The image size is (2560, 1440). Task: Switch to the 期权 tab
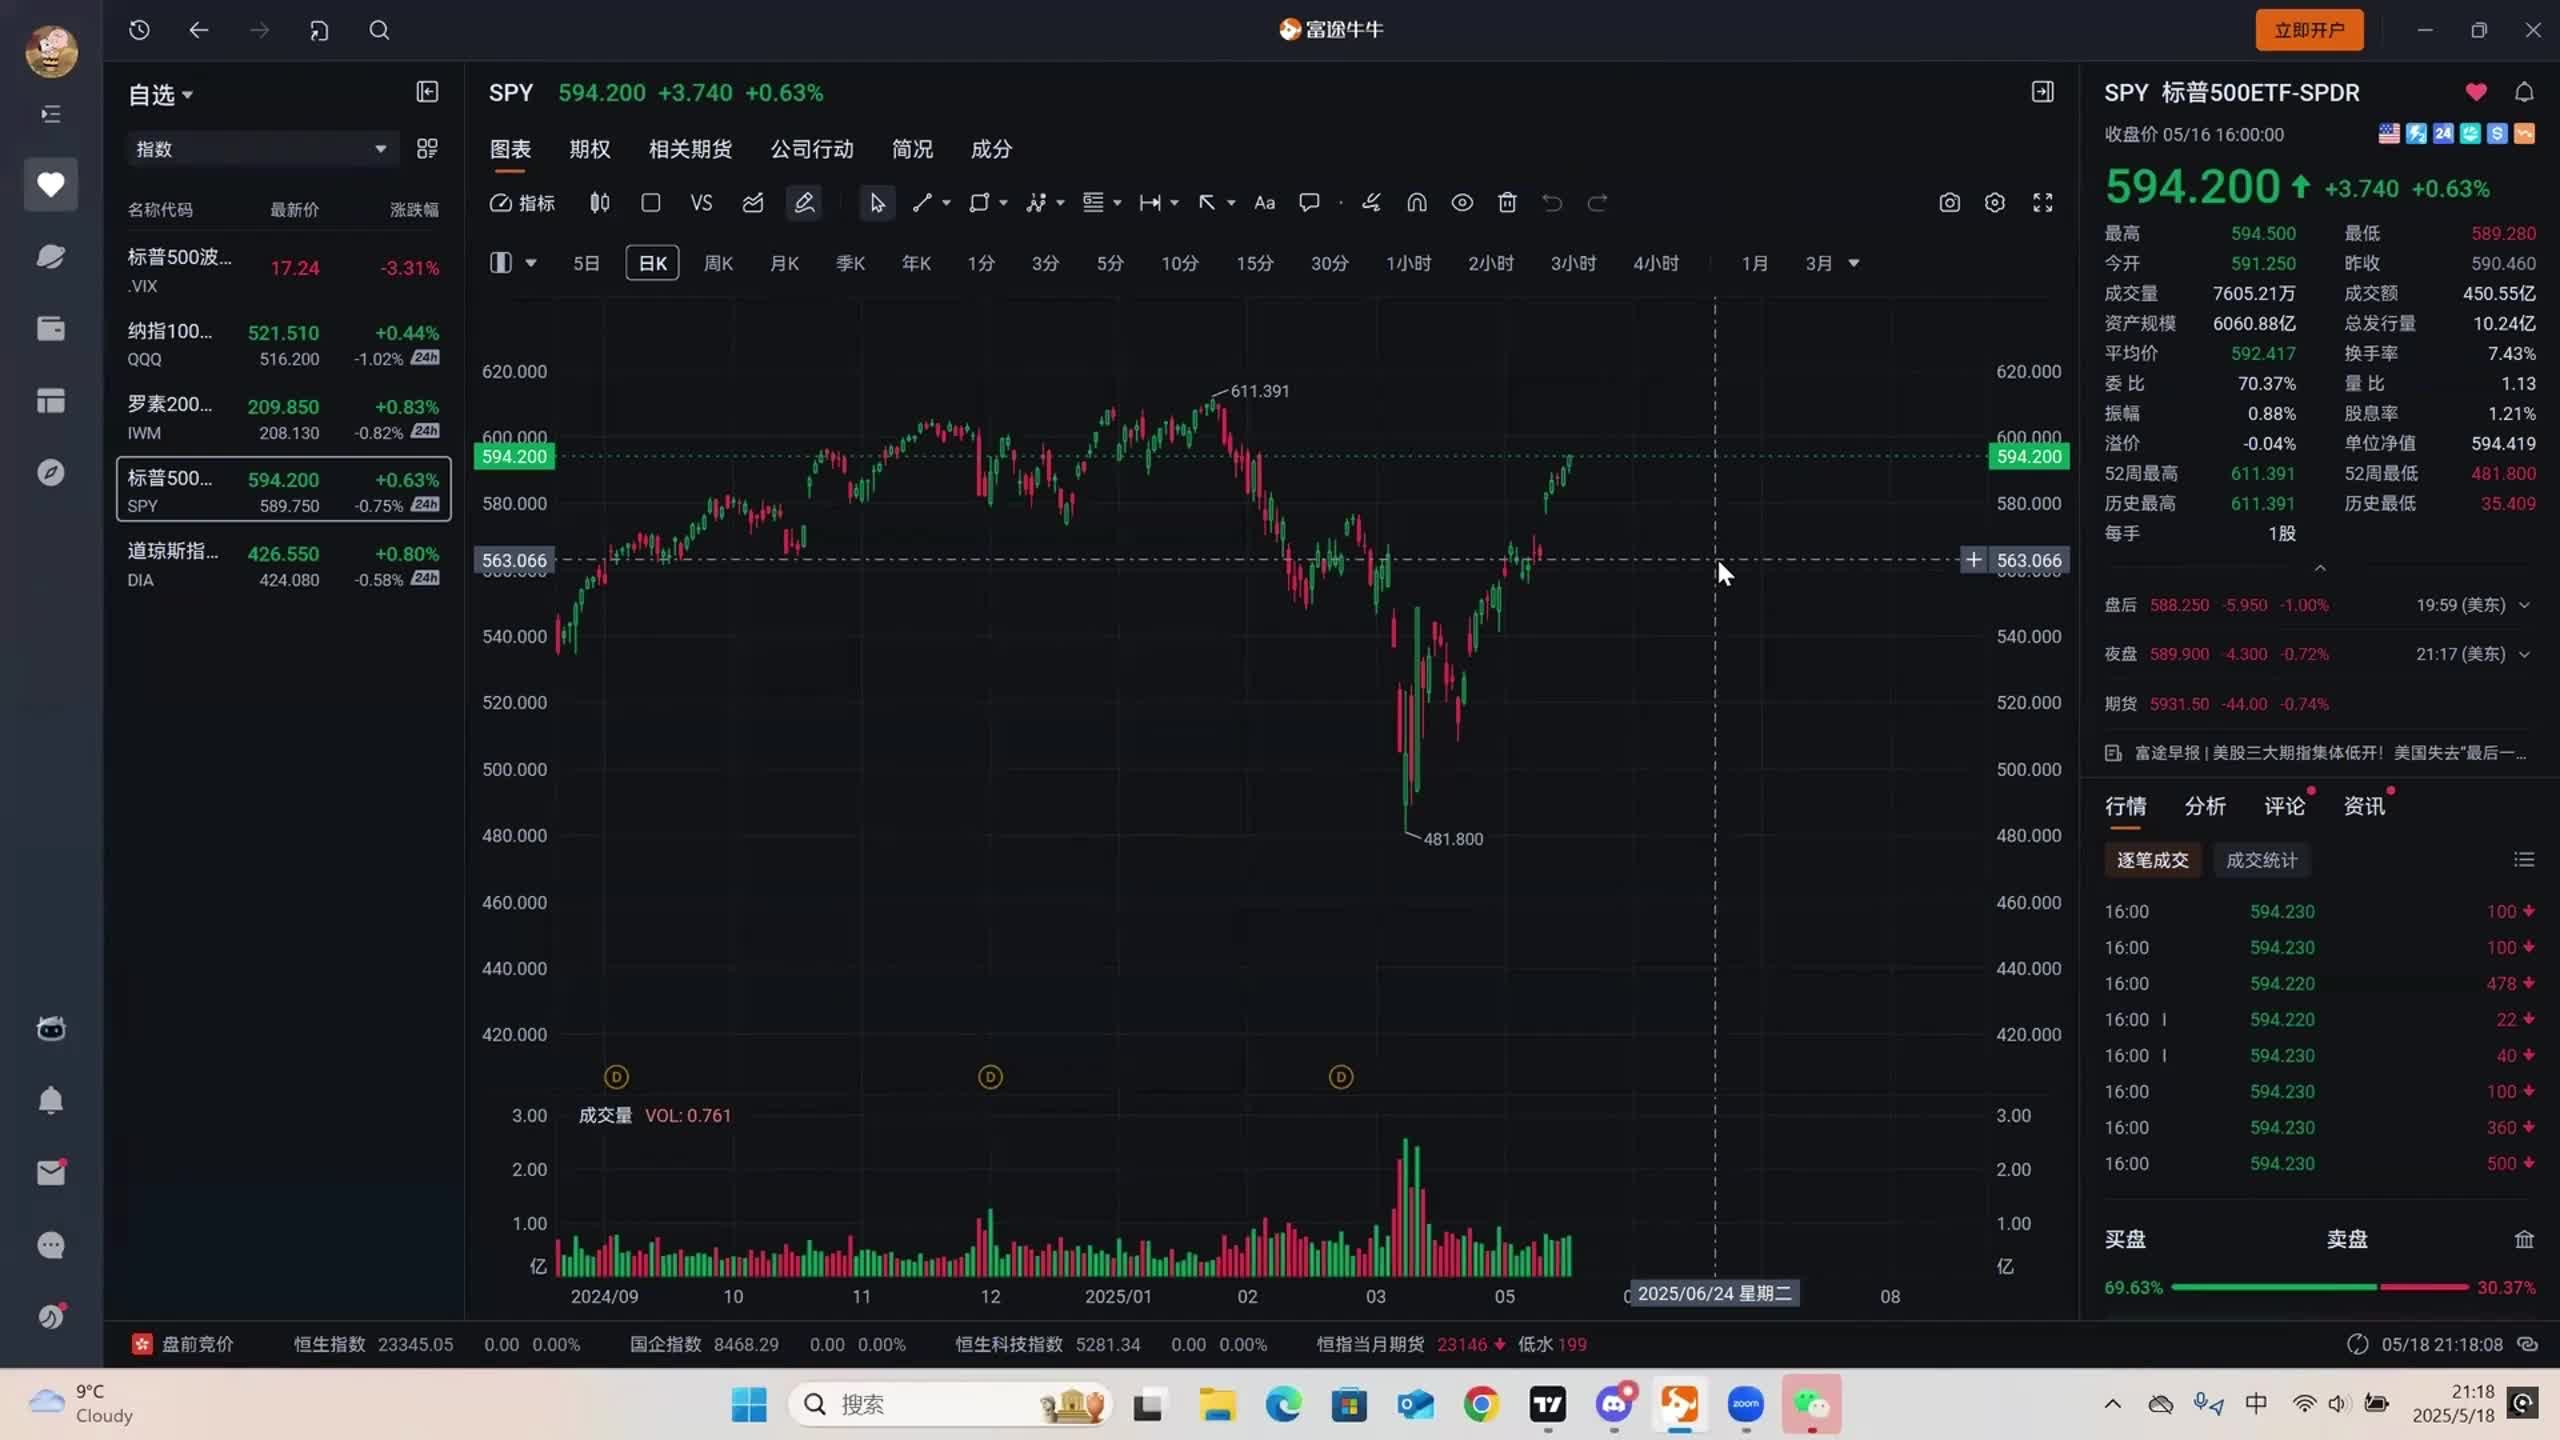589,149
